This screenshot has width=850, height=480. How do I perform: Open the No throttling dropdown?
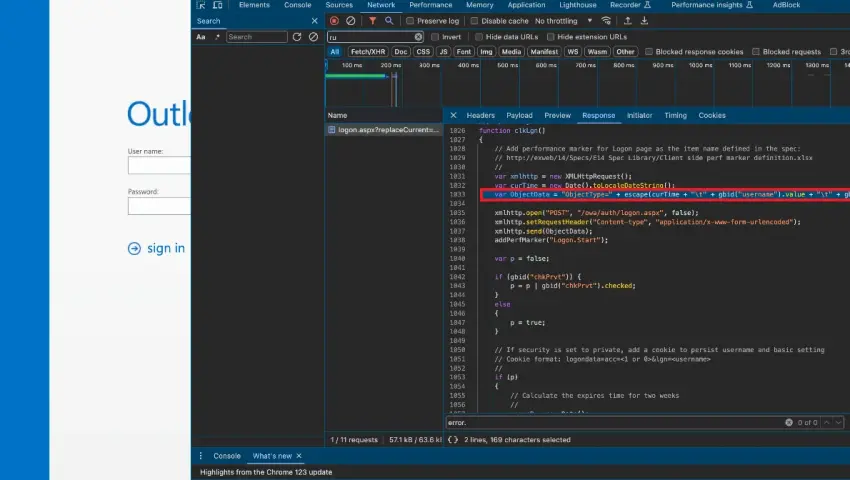pyautogui.click(x=563, y=21)
